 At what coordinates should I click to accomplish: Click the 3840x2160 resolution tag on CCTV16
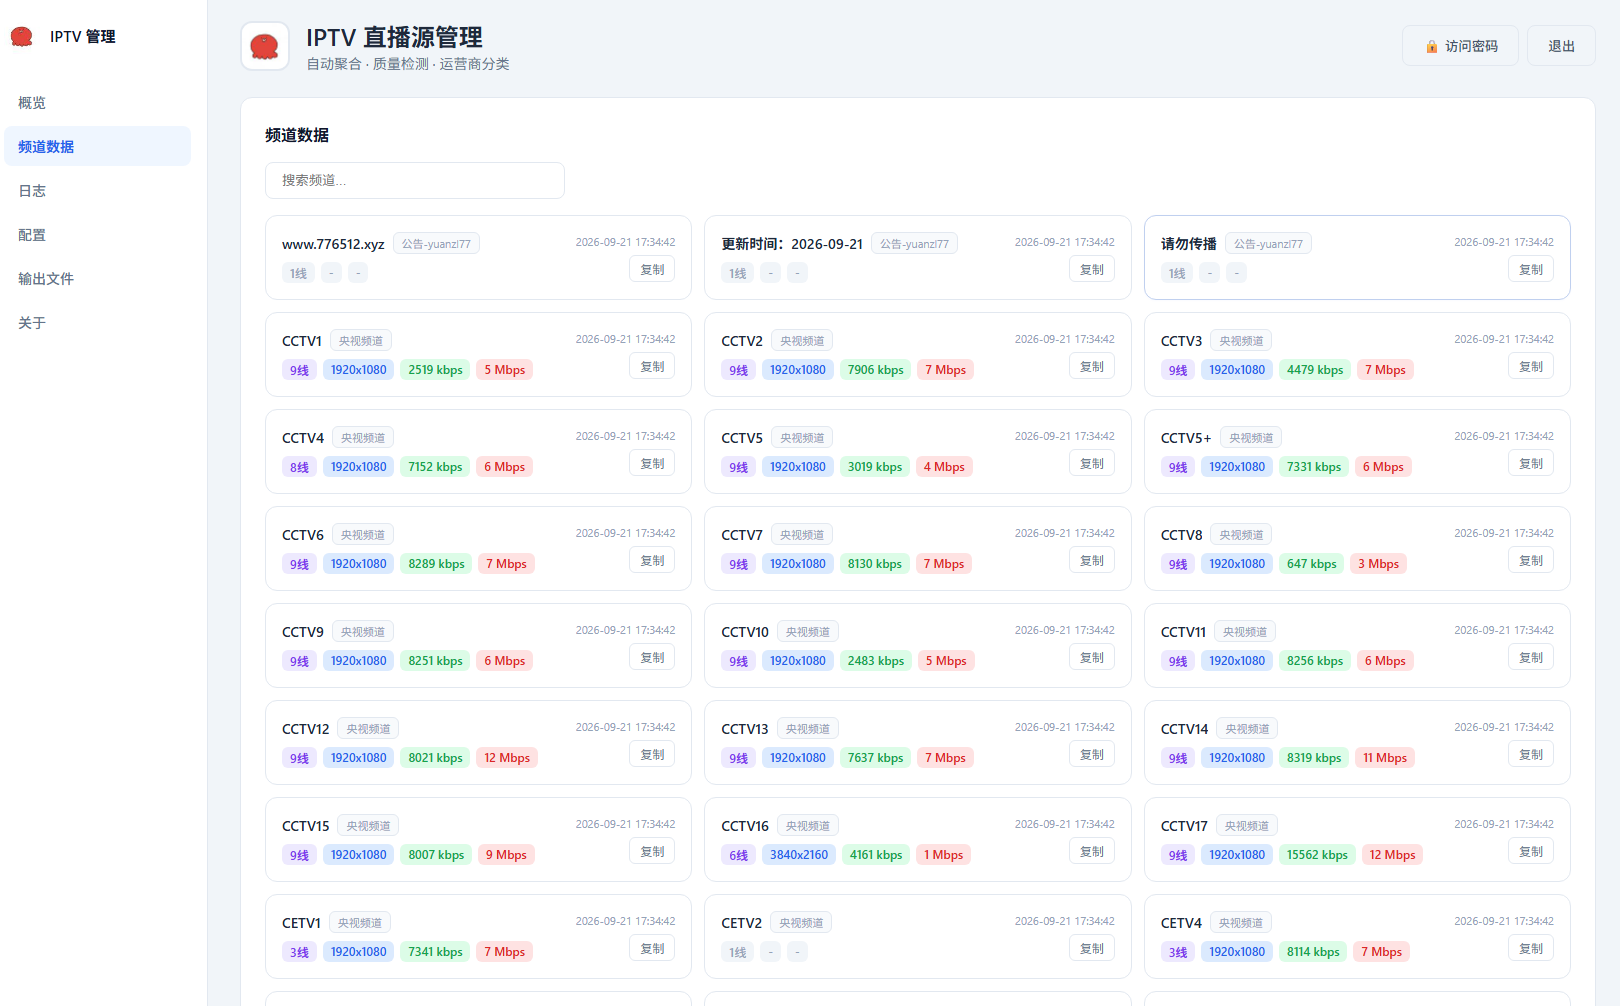pos(799,855)
